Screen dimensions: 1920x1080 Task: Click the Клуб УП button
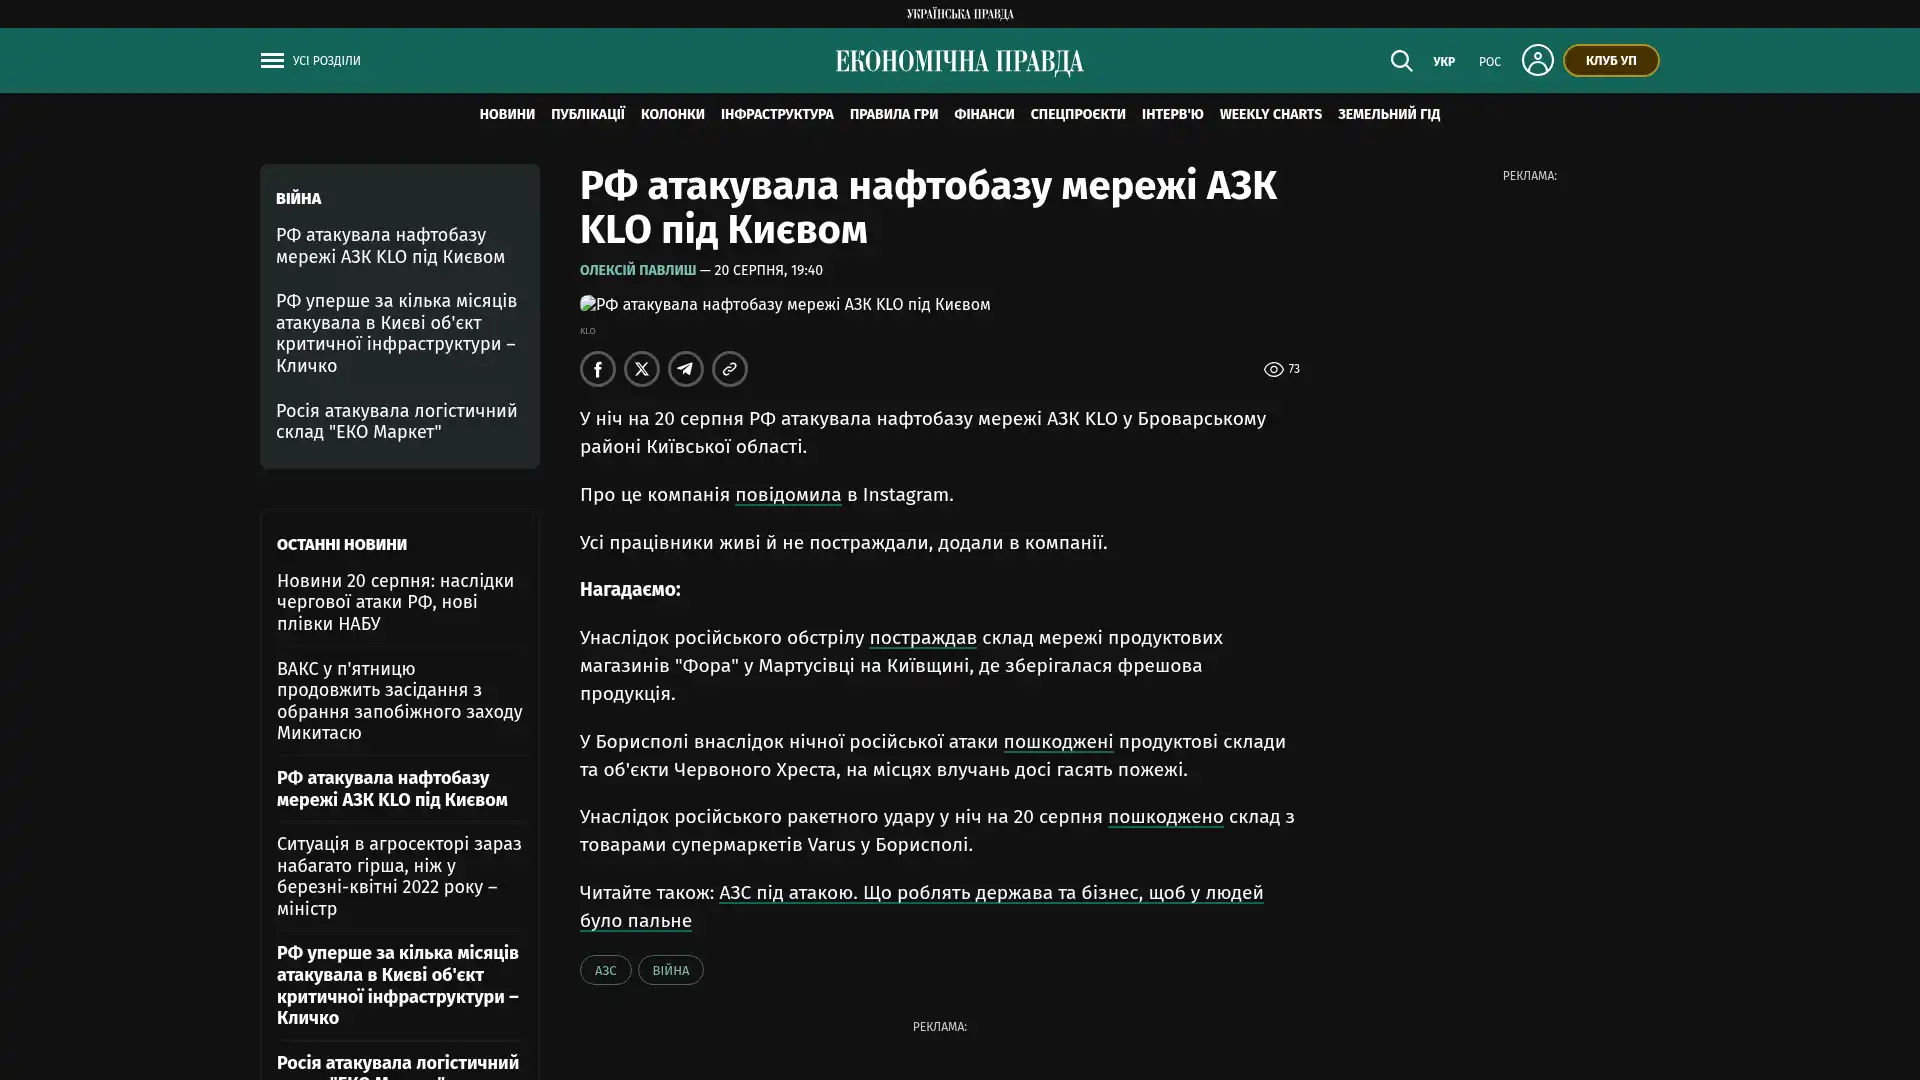pyautogui.click(x=1611, y=61)
